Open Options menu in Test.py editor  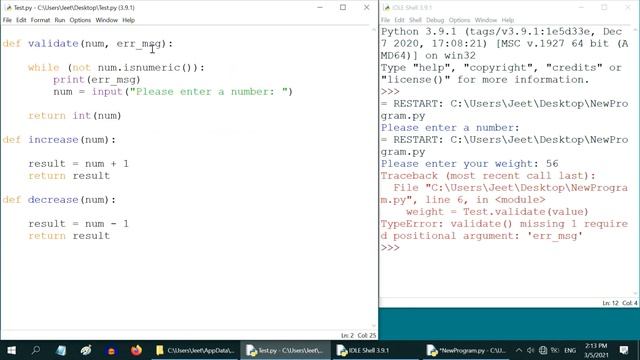80,20
